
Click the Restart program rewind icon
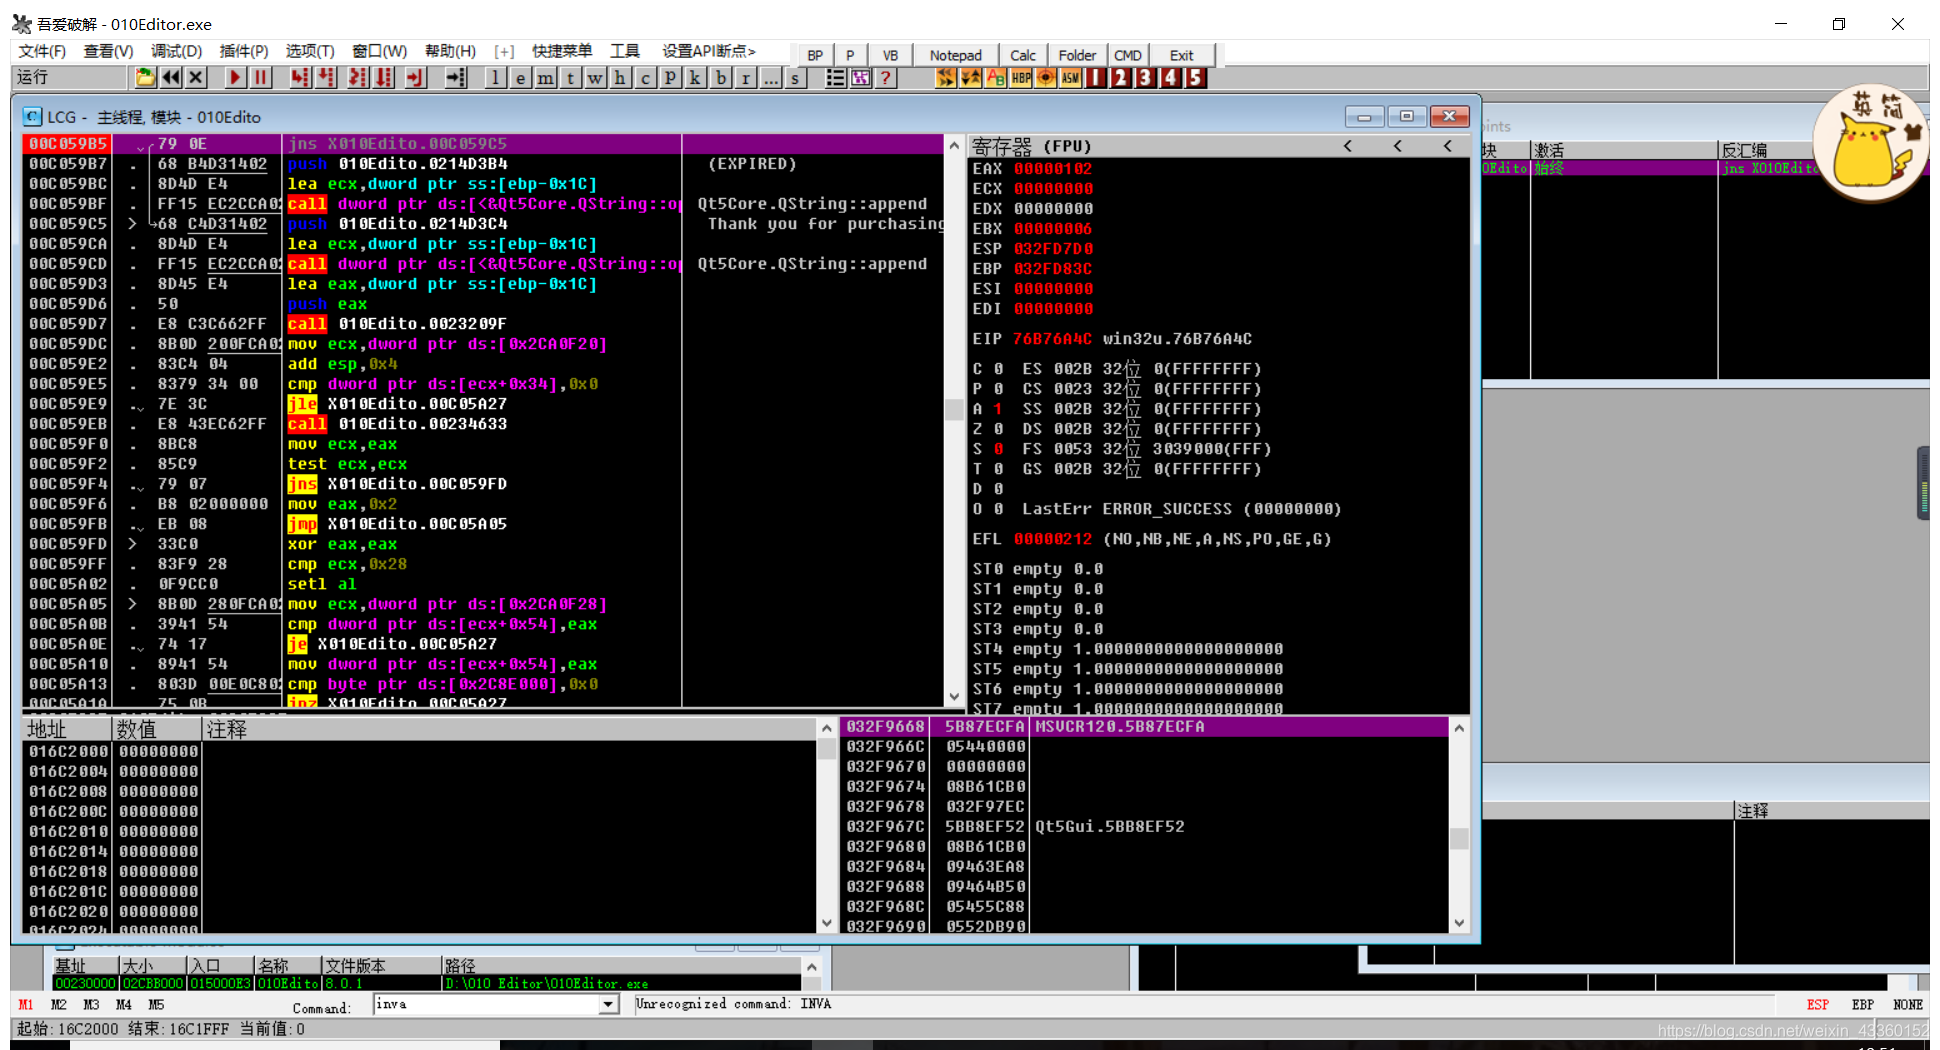point(171,78)
